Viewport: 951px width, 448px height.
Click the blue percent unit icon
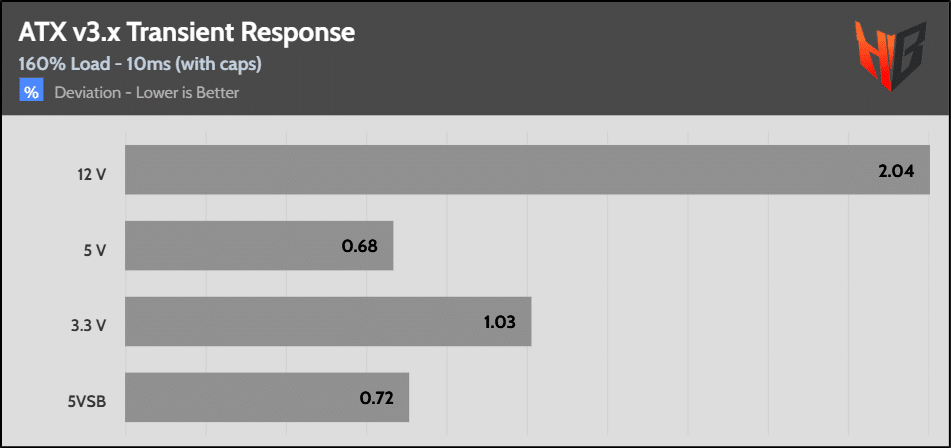point(32,93)
